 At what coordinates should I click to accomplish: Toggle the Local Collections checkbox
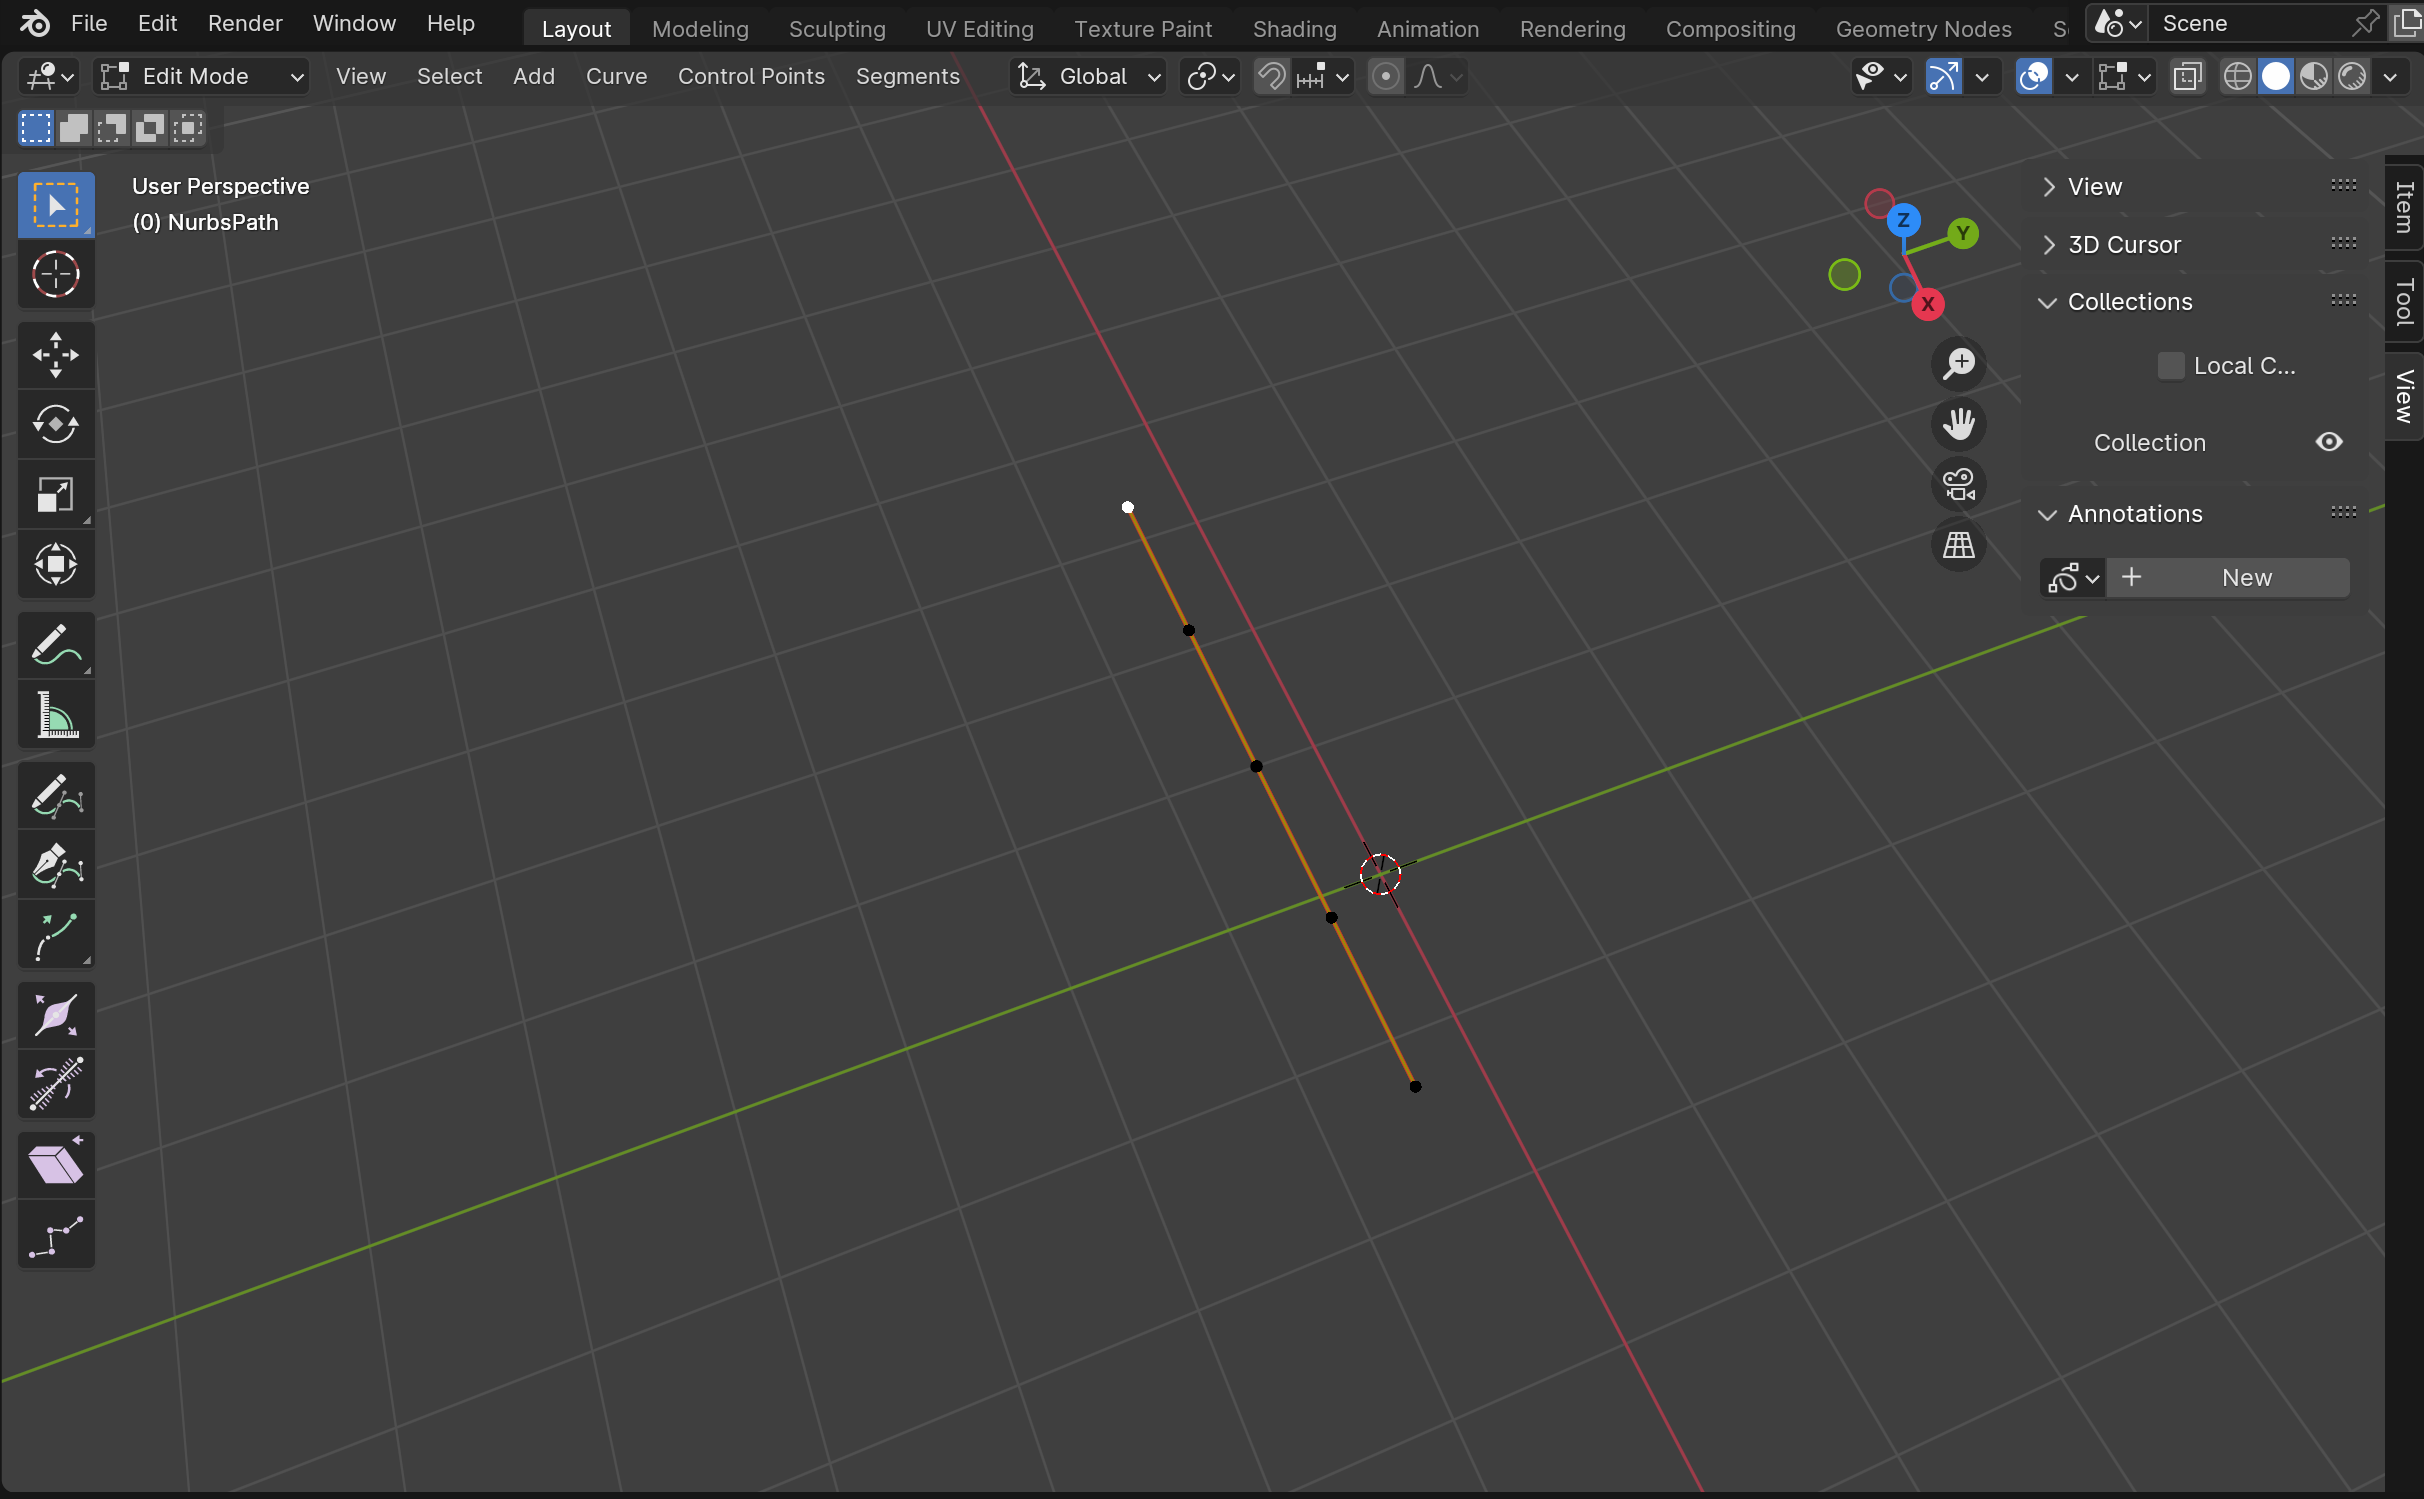[2170, 366]
